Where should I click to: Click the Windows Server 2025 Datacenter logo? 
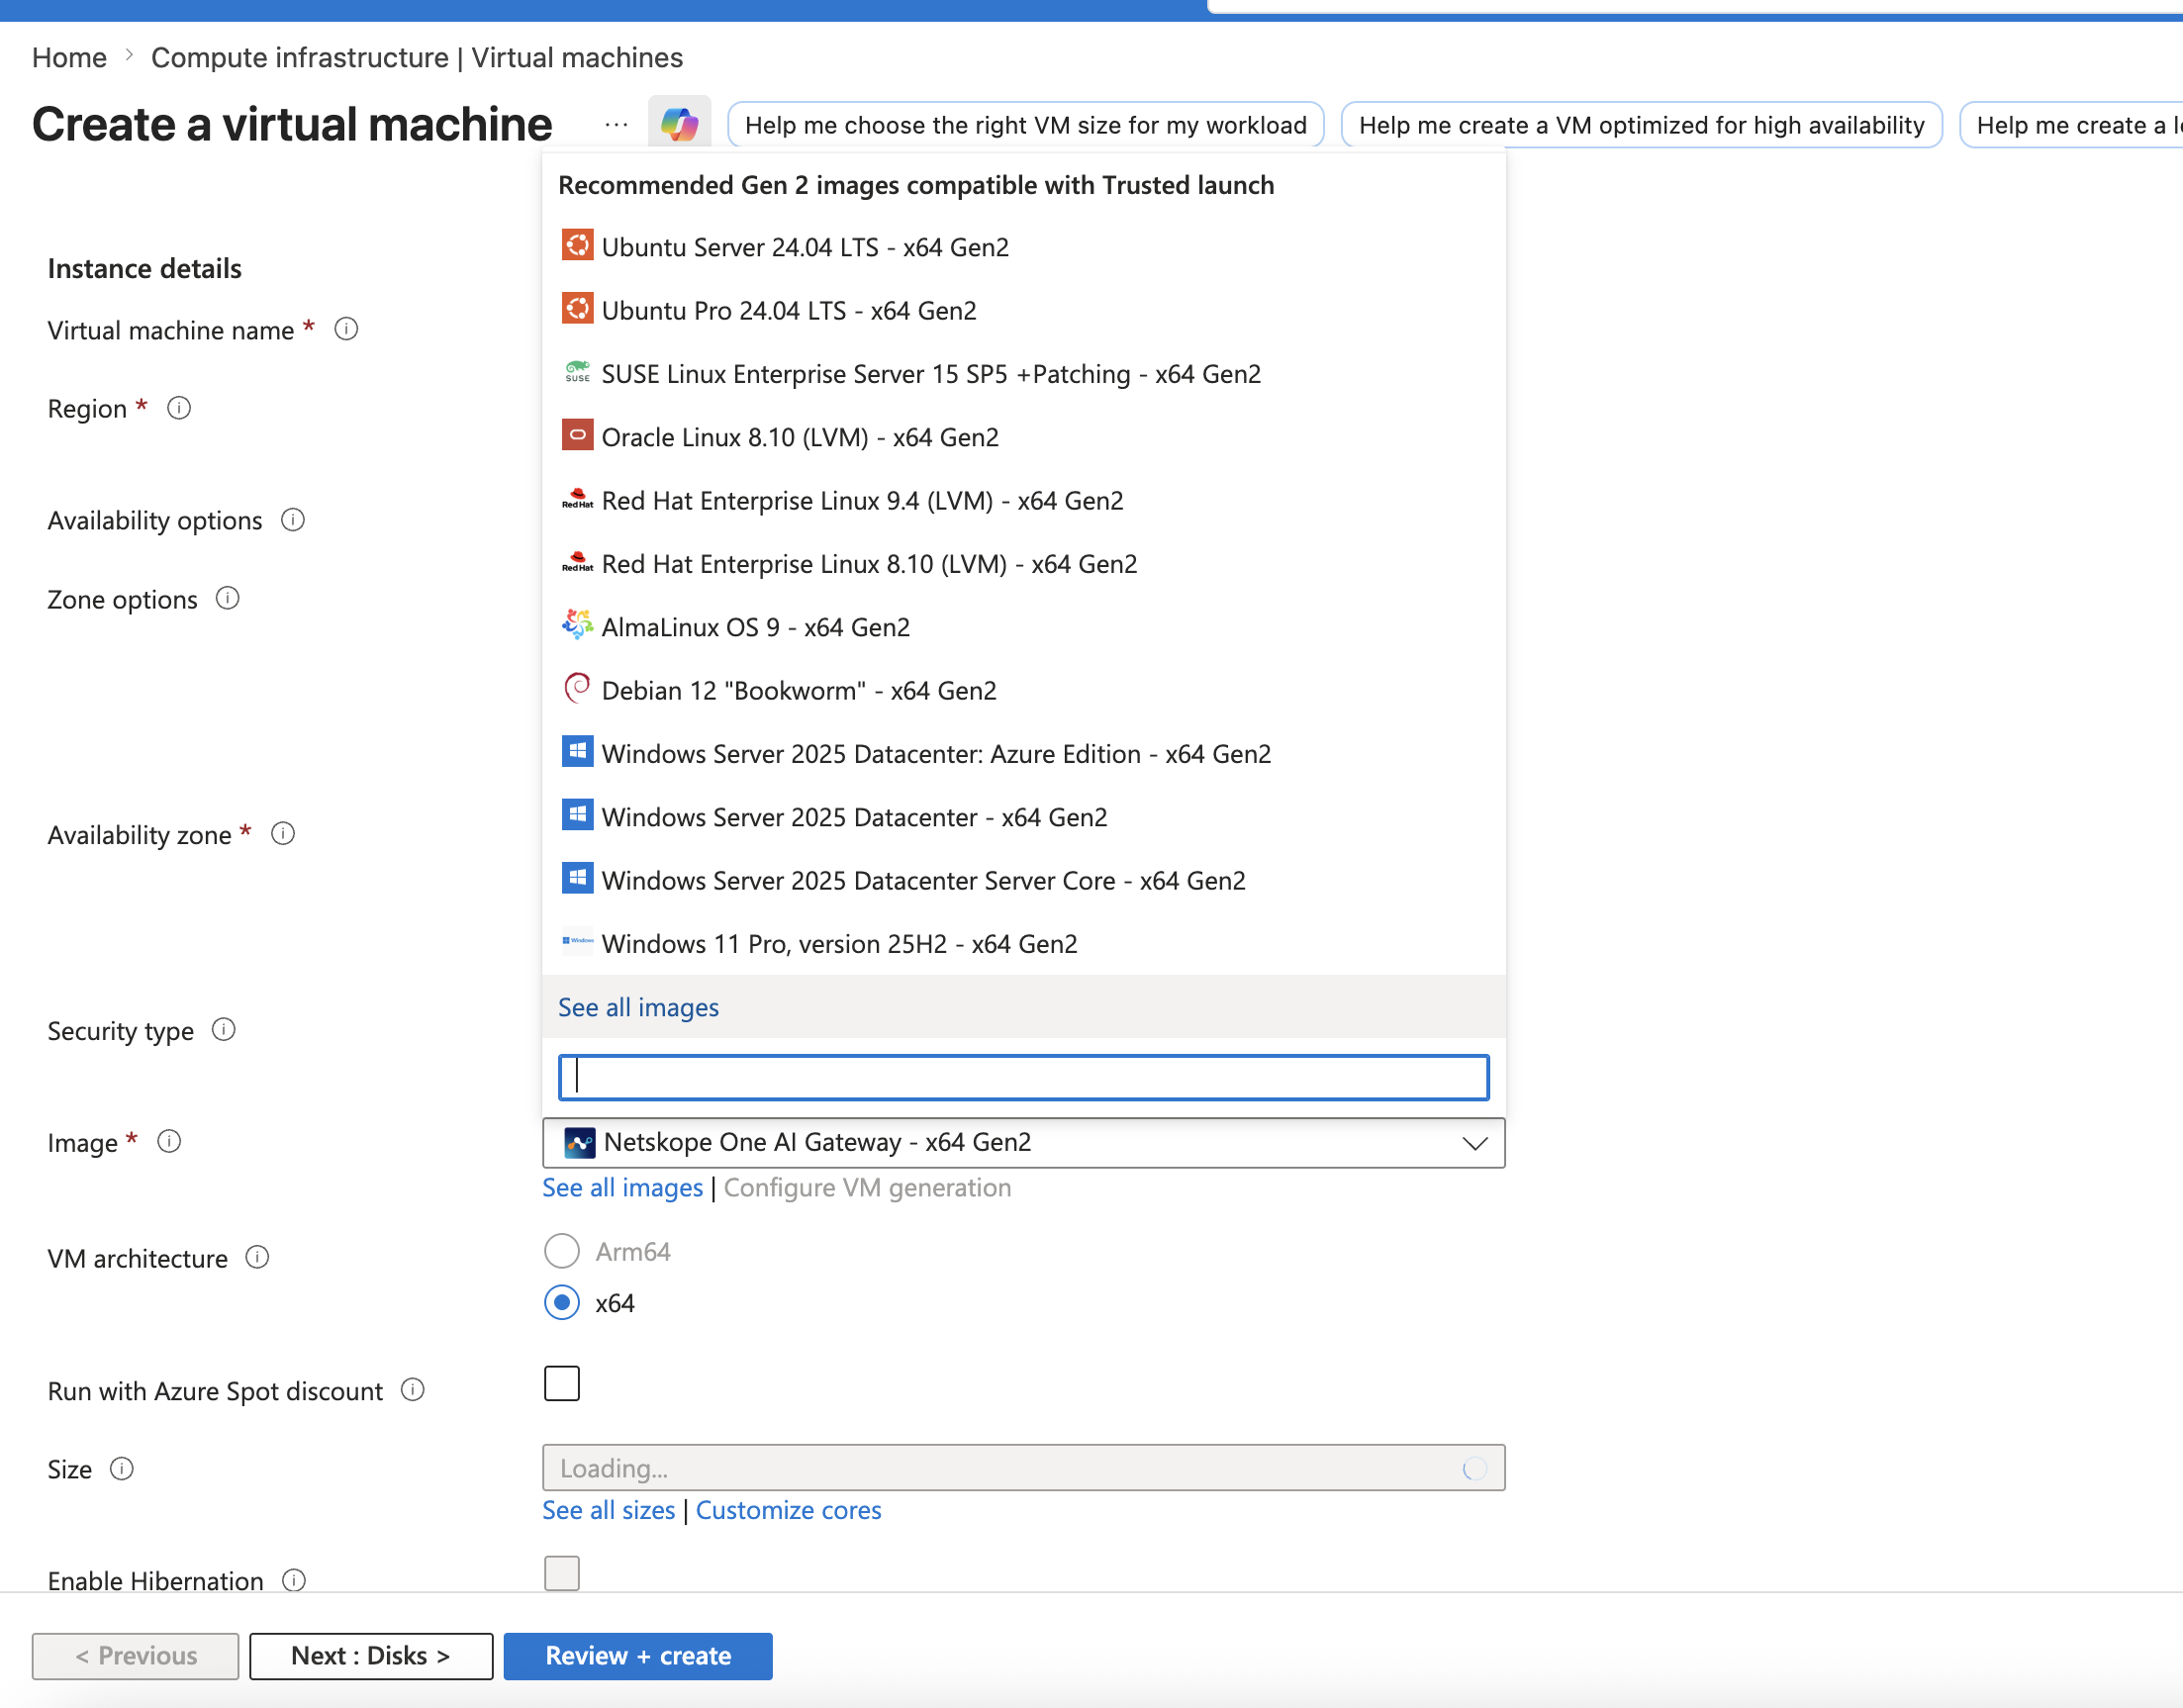577,815
